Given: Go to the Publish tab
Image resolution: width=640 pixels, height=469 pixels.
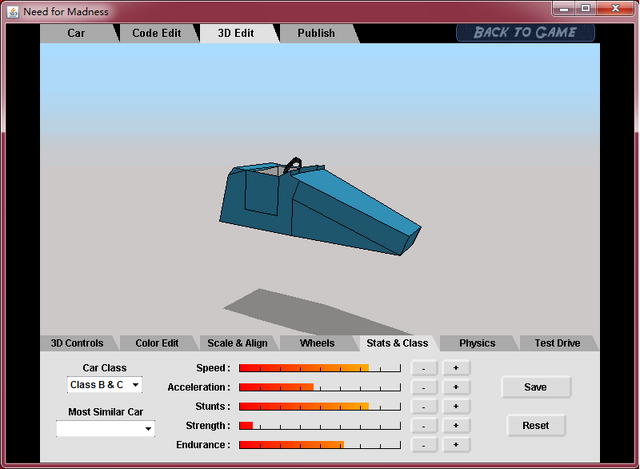Looking at the screenshot, I should coord(316,33).
